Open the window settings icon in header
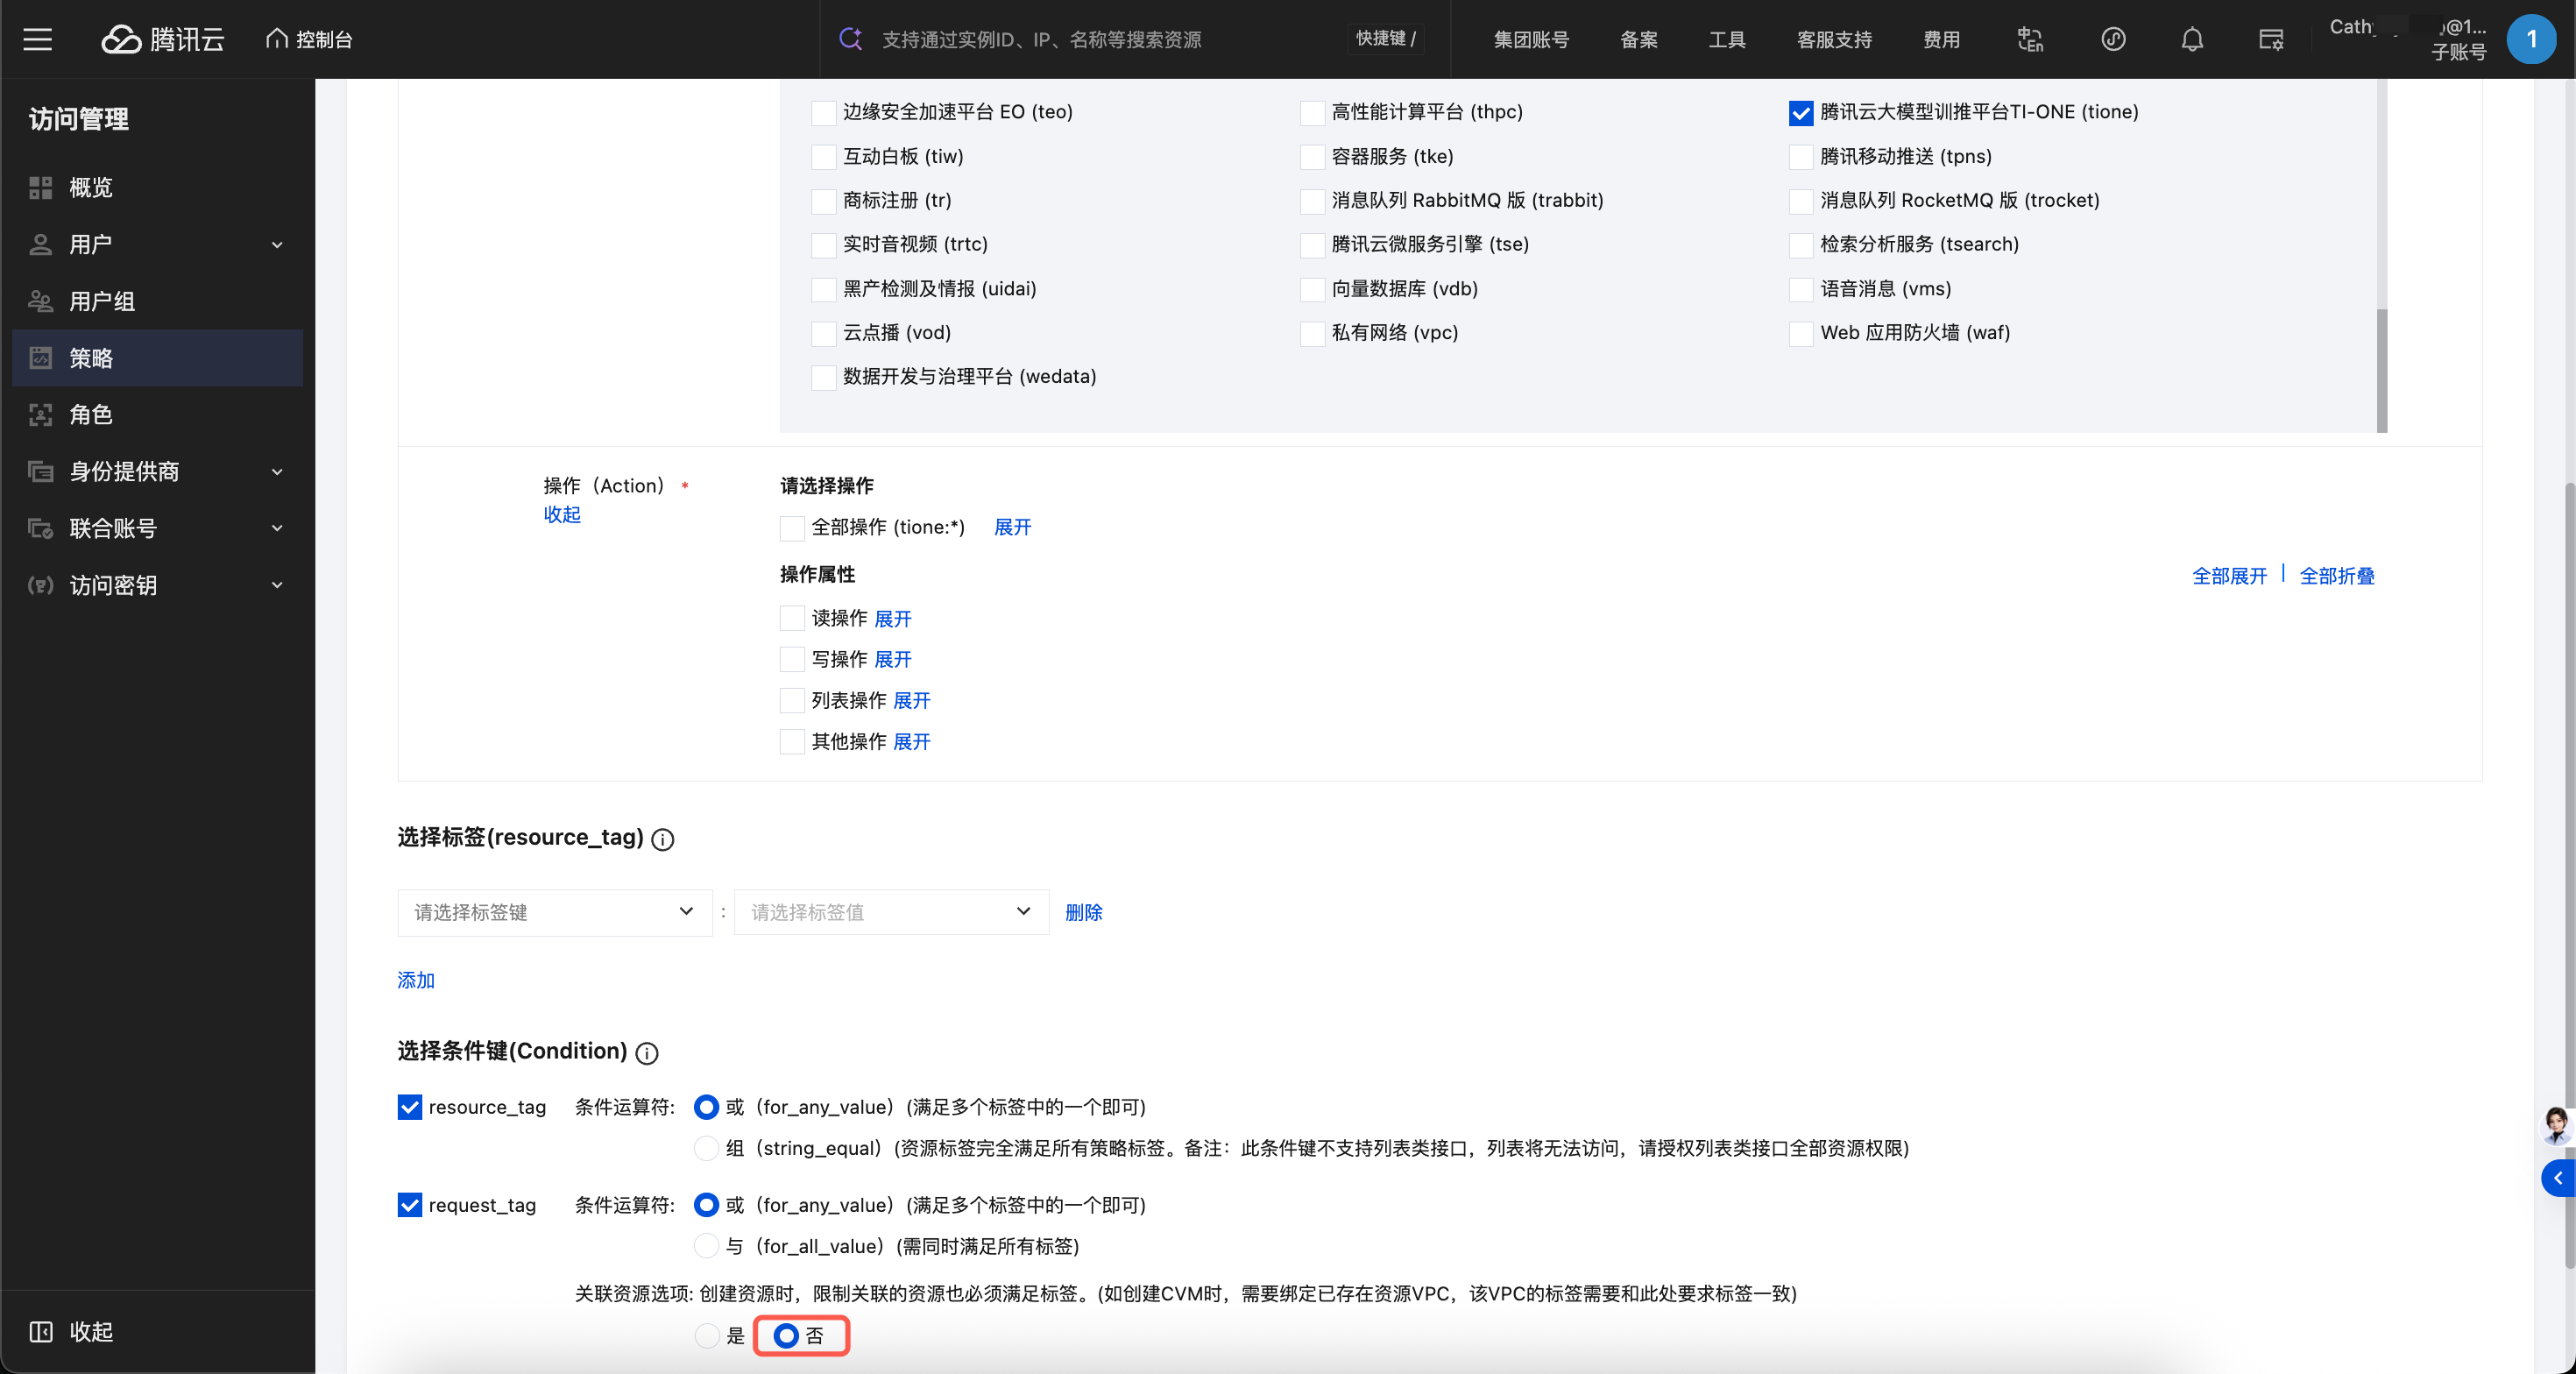2576x1374 pixels. [2271, 39]
